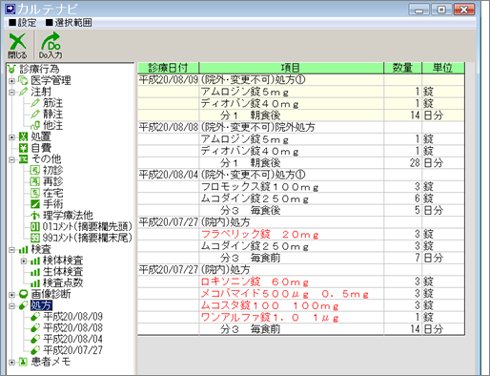This screenshot has width=490, height=376.
Task: Select the メコバマイド５００μｇ row
Action: tap(301, 294)
